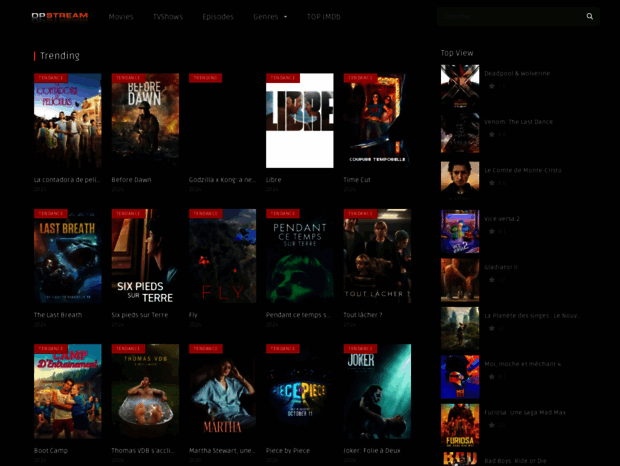Click the Deadpool & Wolverine title
The image size is (620, 466).
(517, 74)
